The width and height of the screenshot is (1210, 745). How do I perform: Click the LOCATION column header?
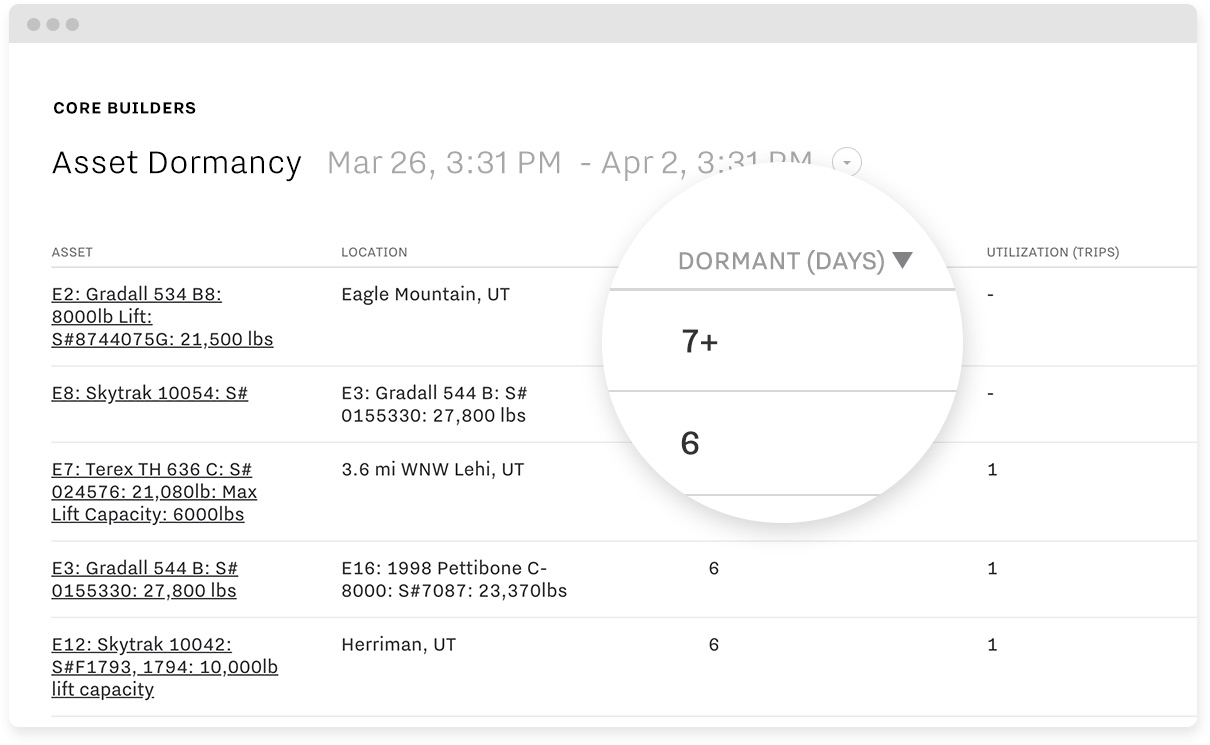pos(373,252)
